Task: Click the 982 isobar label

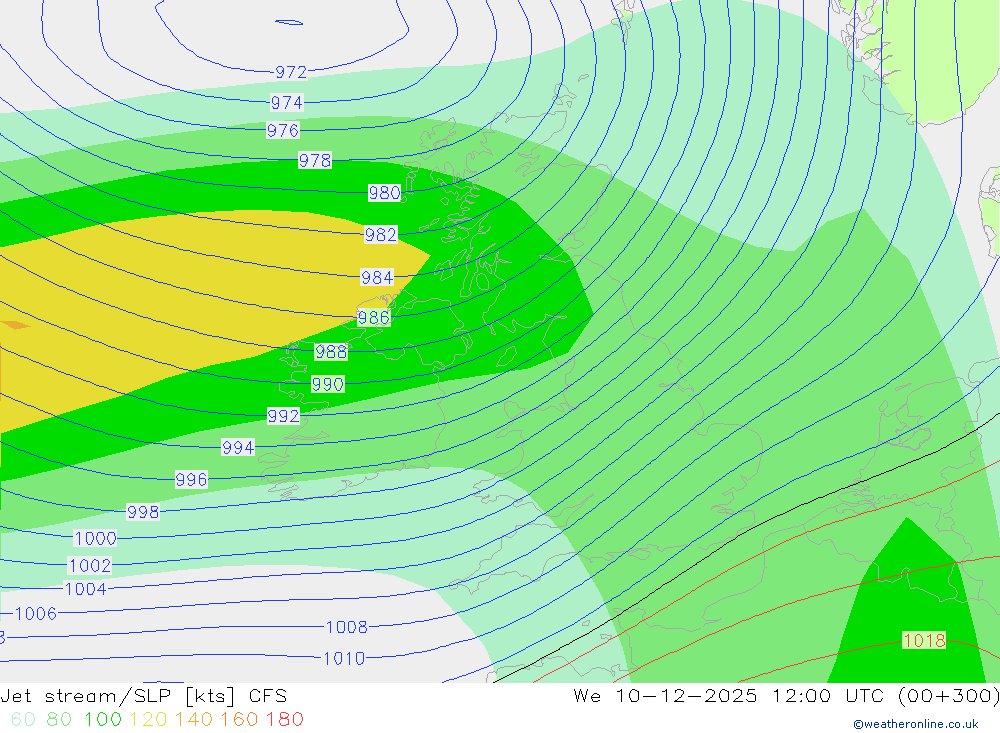Action: [x=381, y=235]
